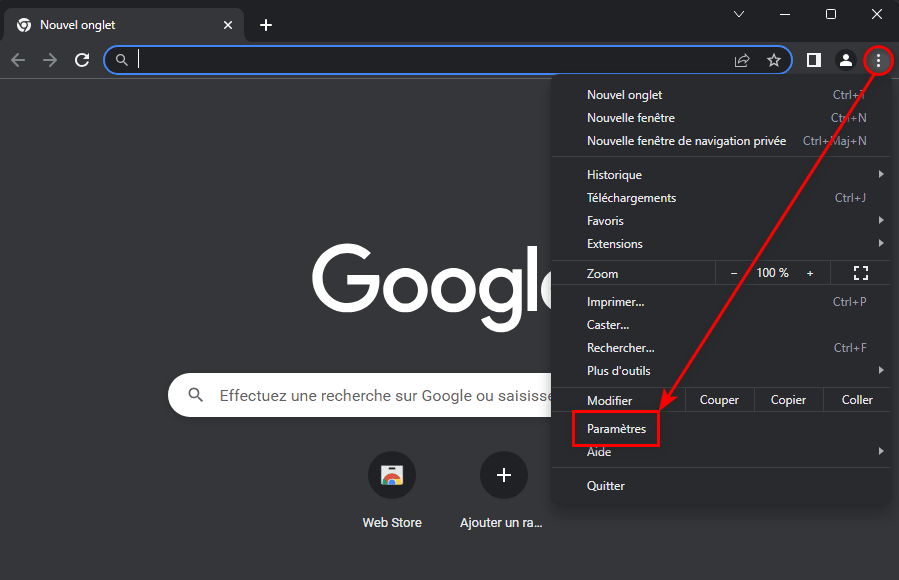
Task: Click the 100 % zoom value
Action: (x=772, y=273)
